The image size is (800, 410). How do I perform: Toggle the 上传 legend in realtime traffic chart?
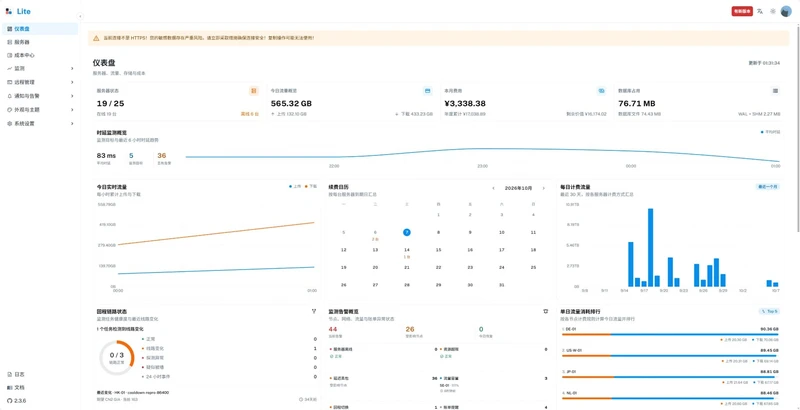[x=295, y=187]
